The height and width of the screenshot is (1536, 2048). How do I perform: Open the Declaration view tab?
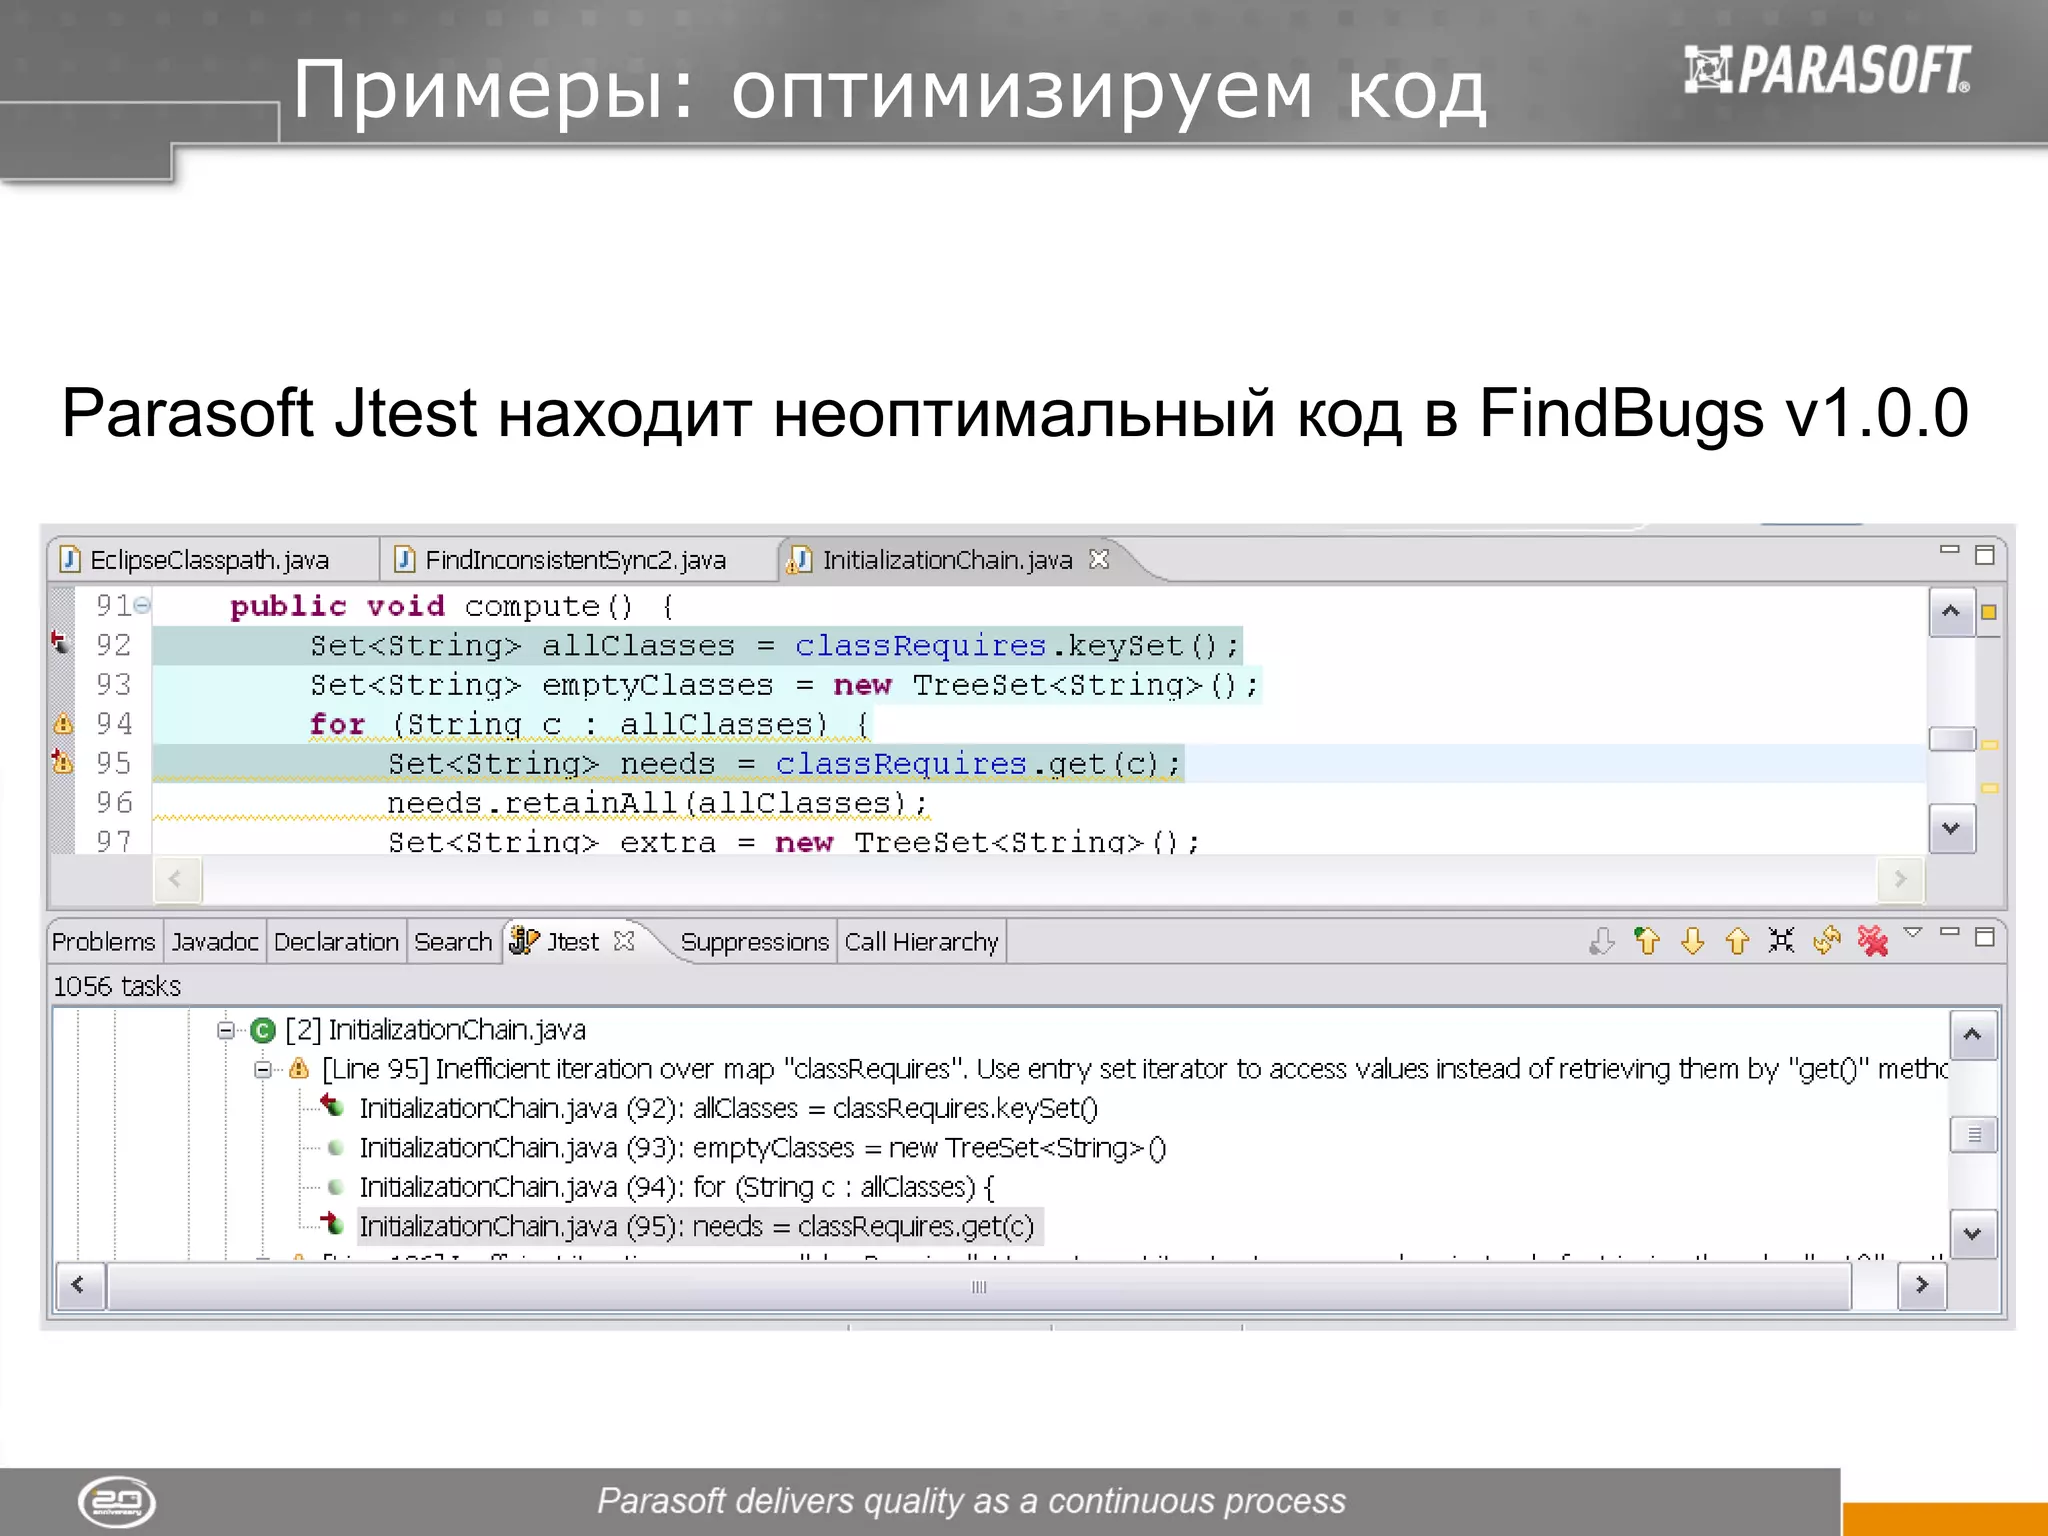click(x=336, y=942)
